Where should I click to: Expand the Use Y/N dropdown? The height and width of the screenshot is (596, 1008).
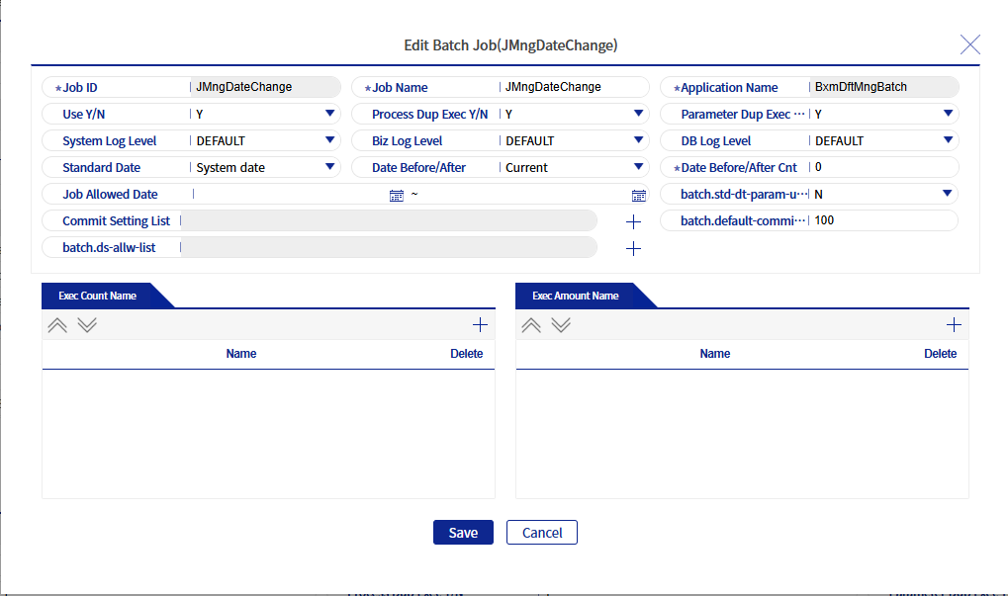[x=330, y=114]
